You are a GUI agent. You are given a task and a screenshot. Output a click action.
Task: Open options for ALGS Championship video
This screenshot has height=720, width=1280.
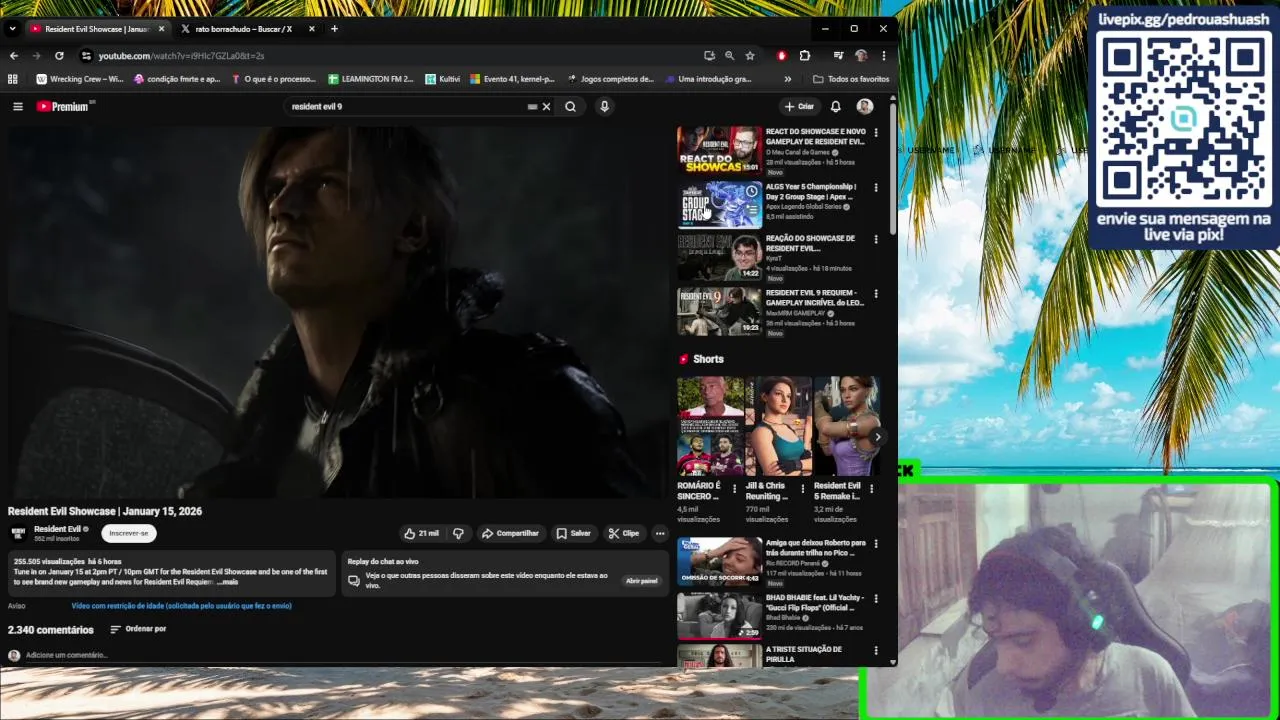point(876,187)
